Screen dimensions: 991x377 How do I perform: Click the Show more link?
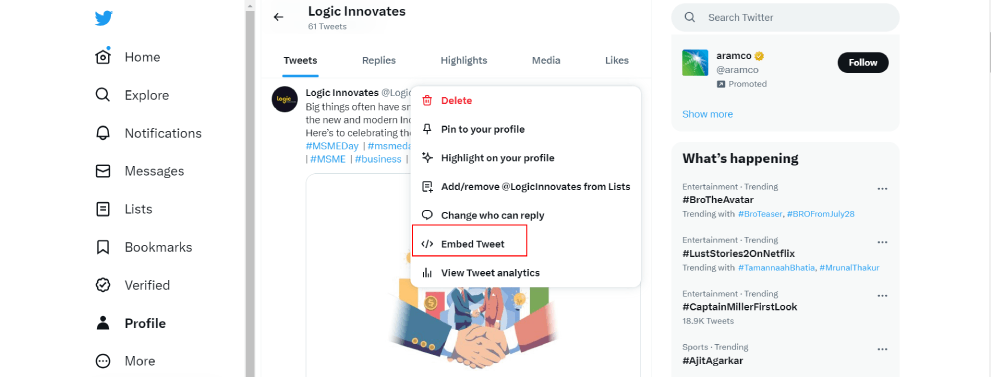point(707,114)
